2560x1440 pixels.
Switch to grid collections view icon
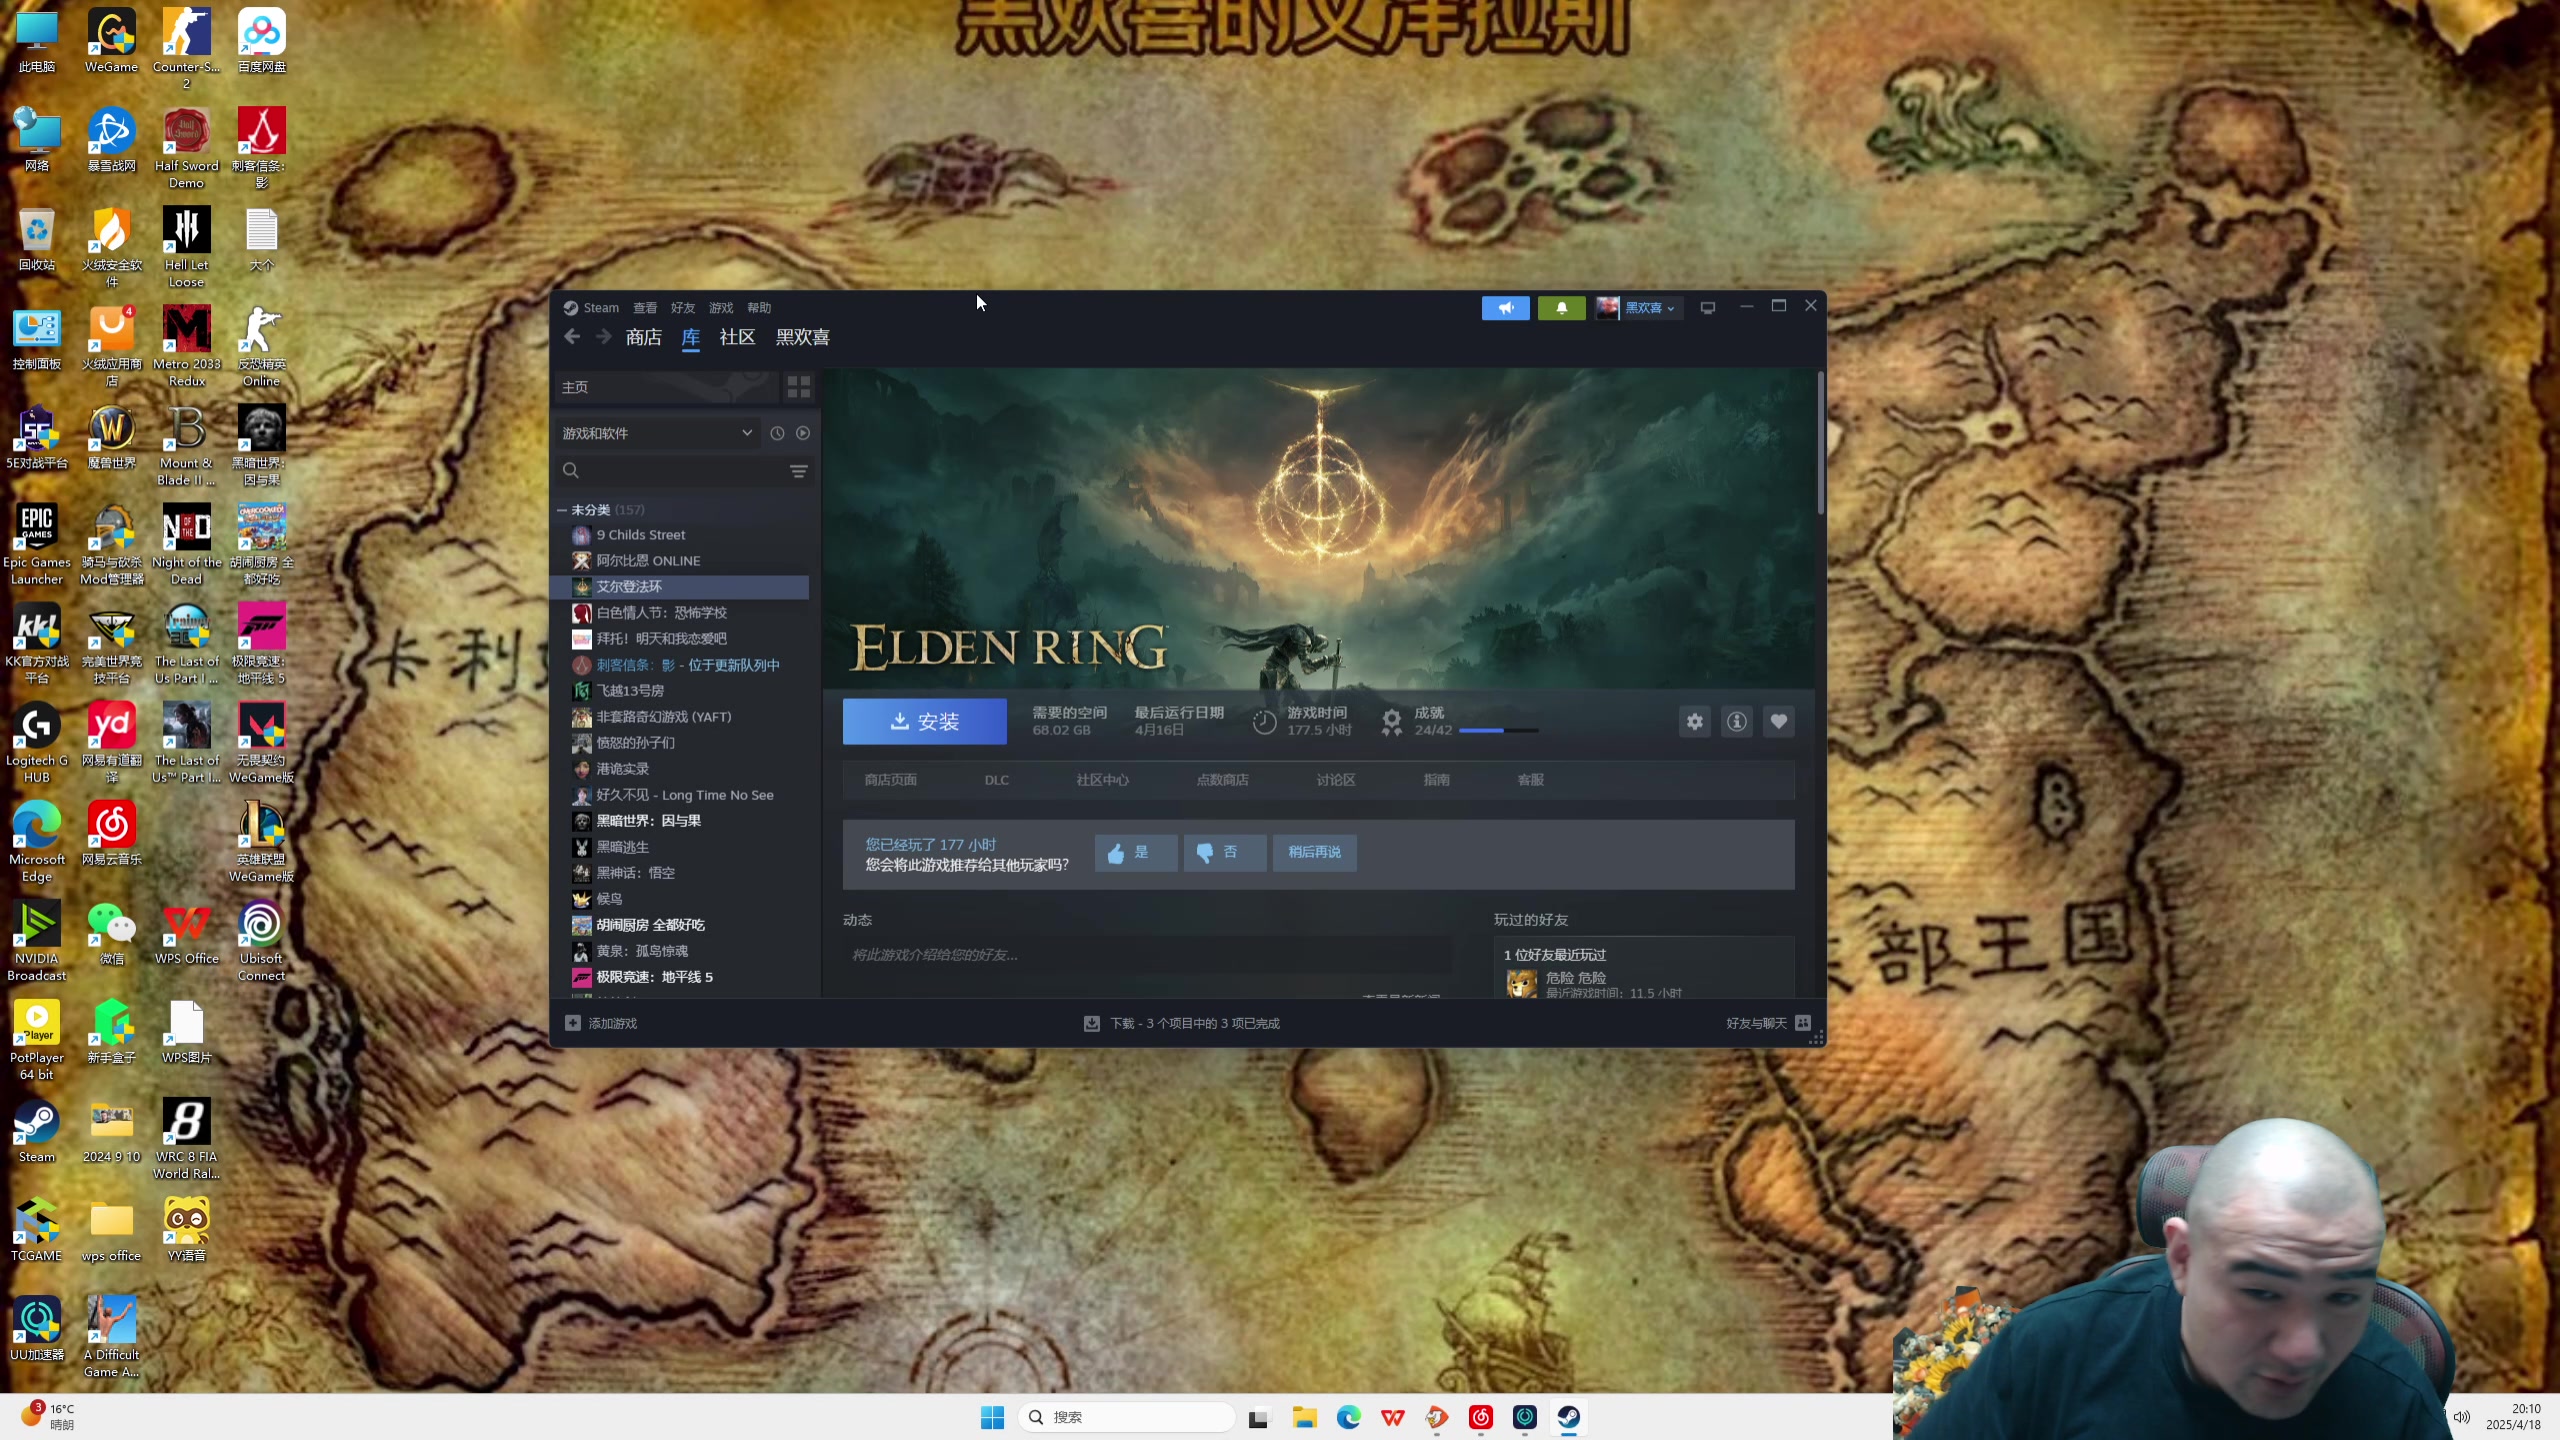798,387
